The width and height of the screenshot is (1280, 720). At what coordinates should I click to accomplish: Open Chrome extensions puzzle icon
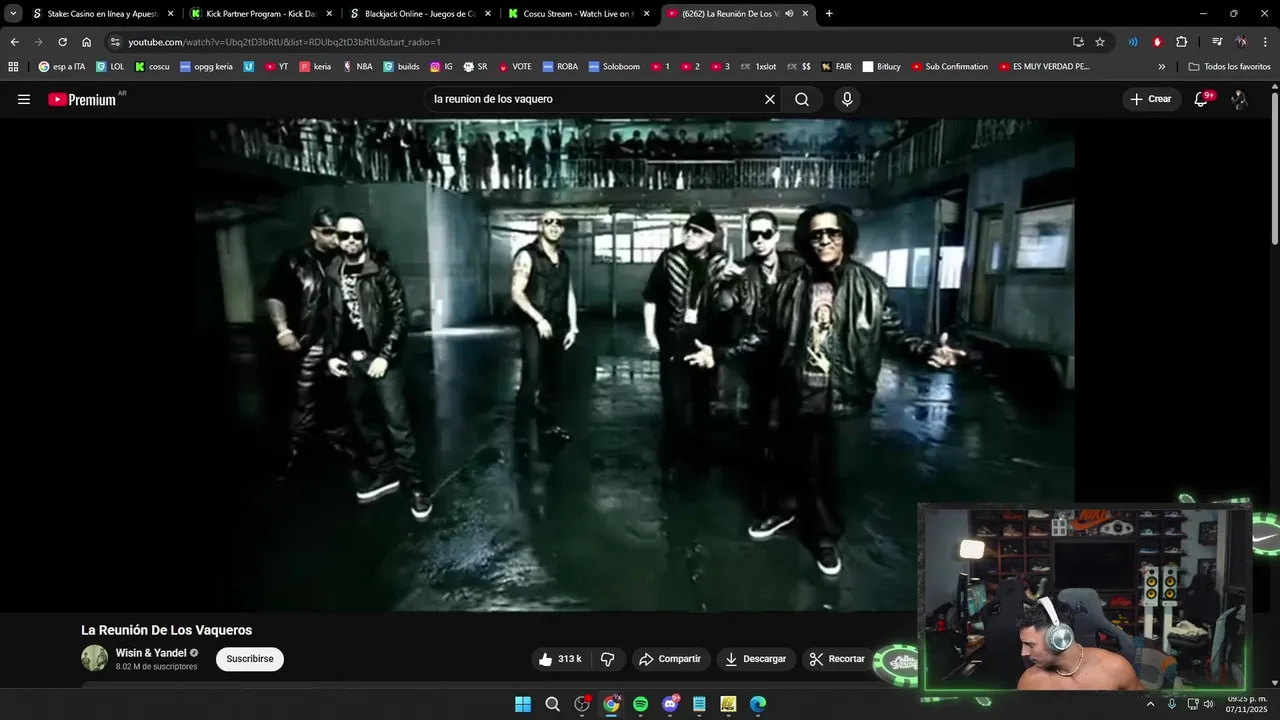click(1182, 42)
